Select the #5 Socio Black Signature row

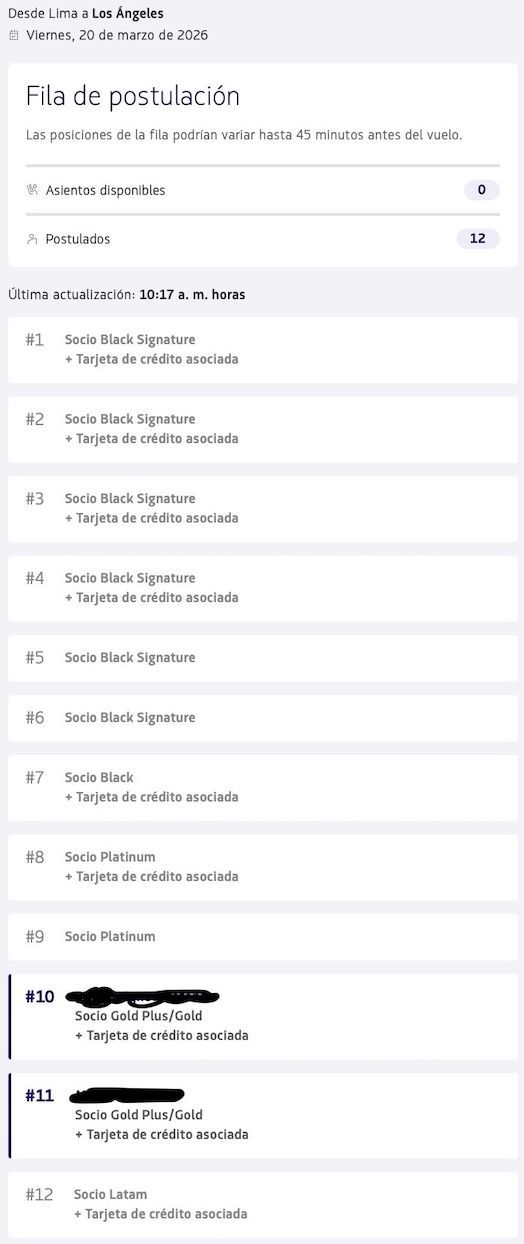(x=263, y=658)
